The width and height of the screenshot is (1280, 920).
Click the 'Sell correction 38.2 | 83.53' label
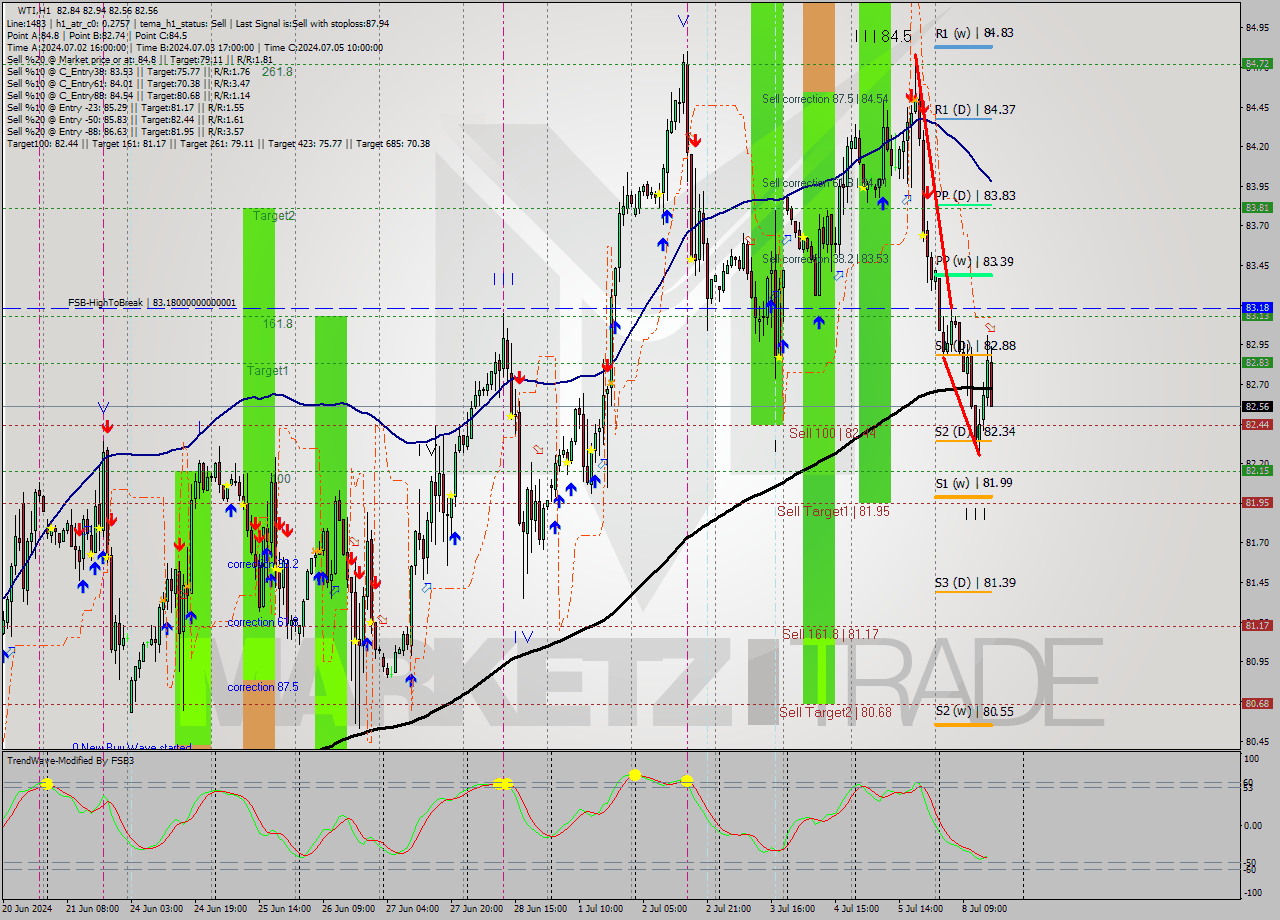click(825, 259)
